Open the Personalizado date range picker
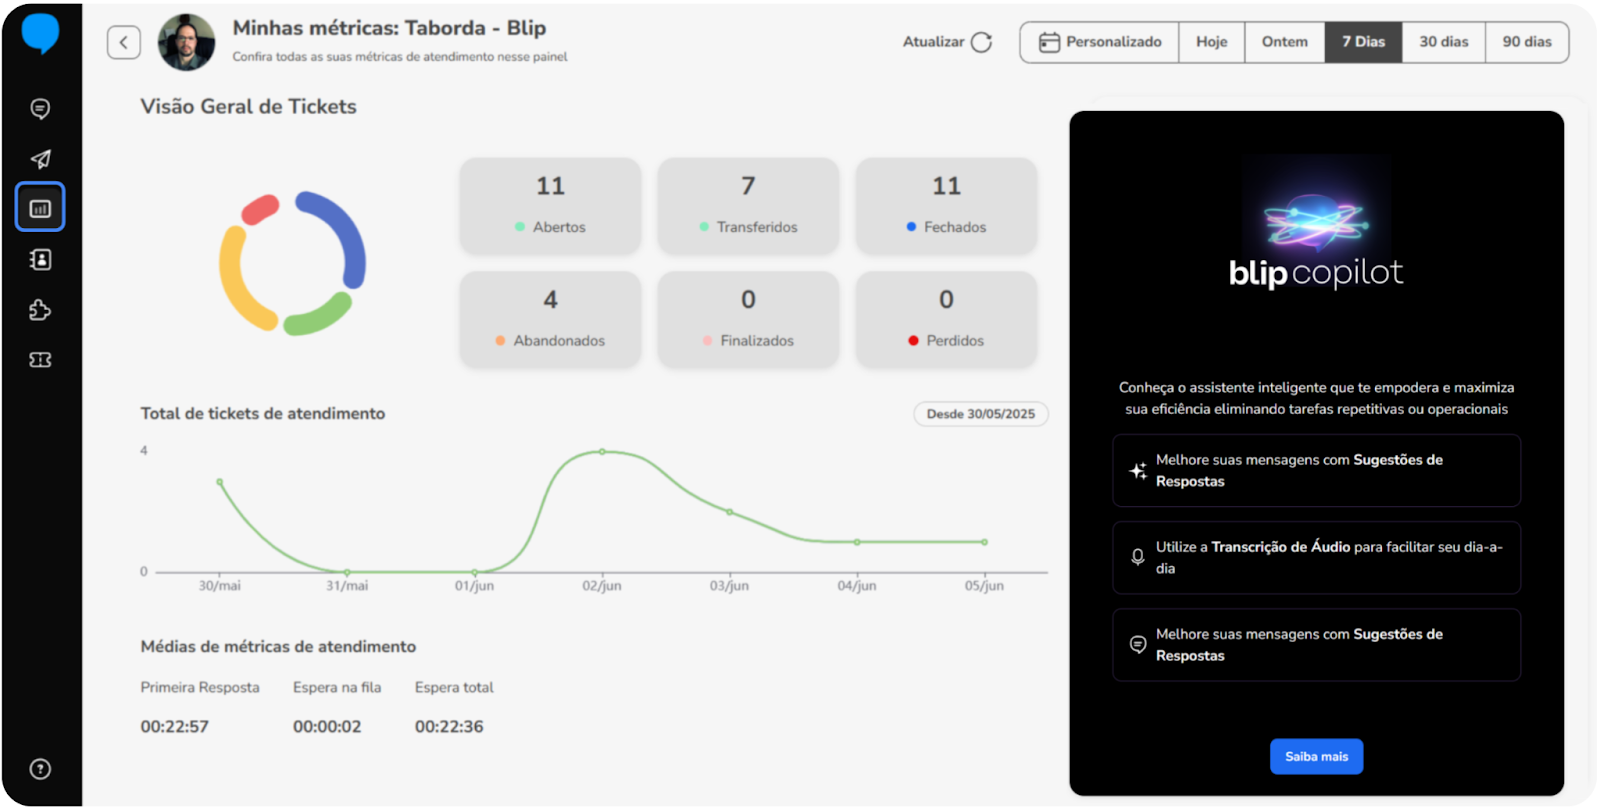The height and width of the screenshot is (809, 1600). [x=1100, y=42]
